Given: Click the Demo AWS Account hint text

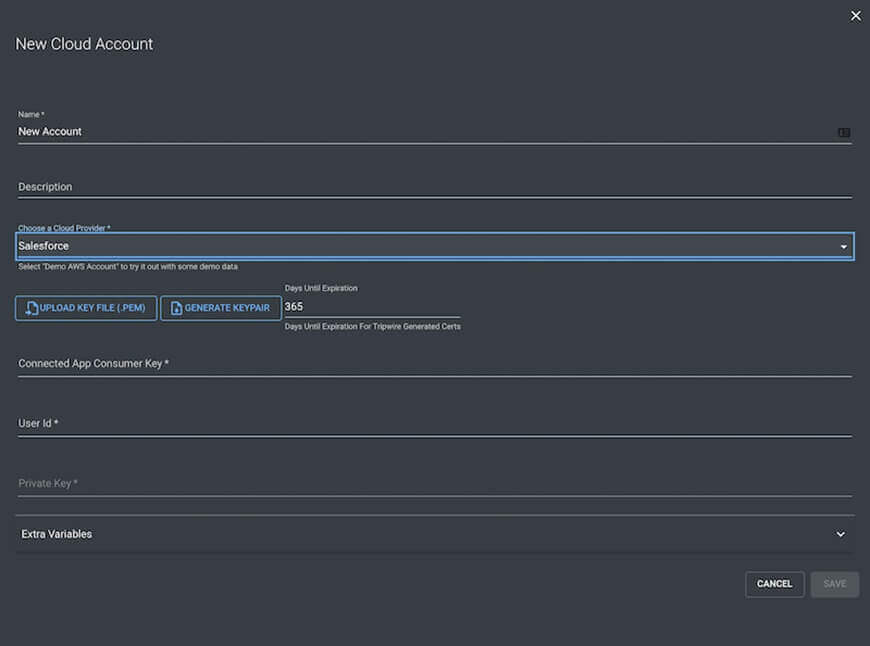Looking at the screenshot, I should [x=128, y=267].
